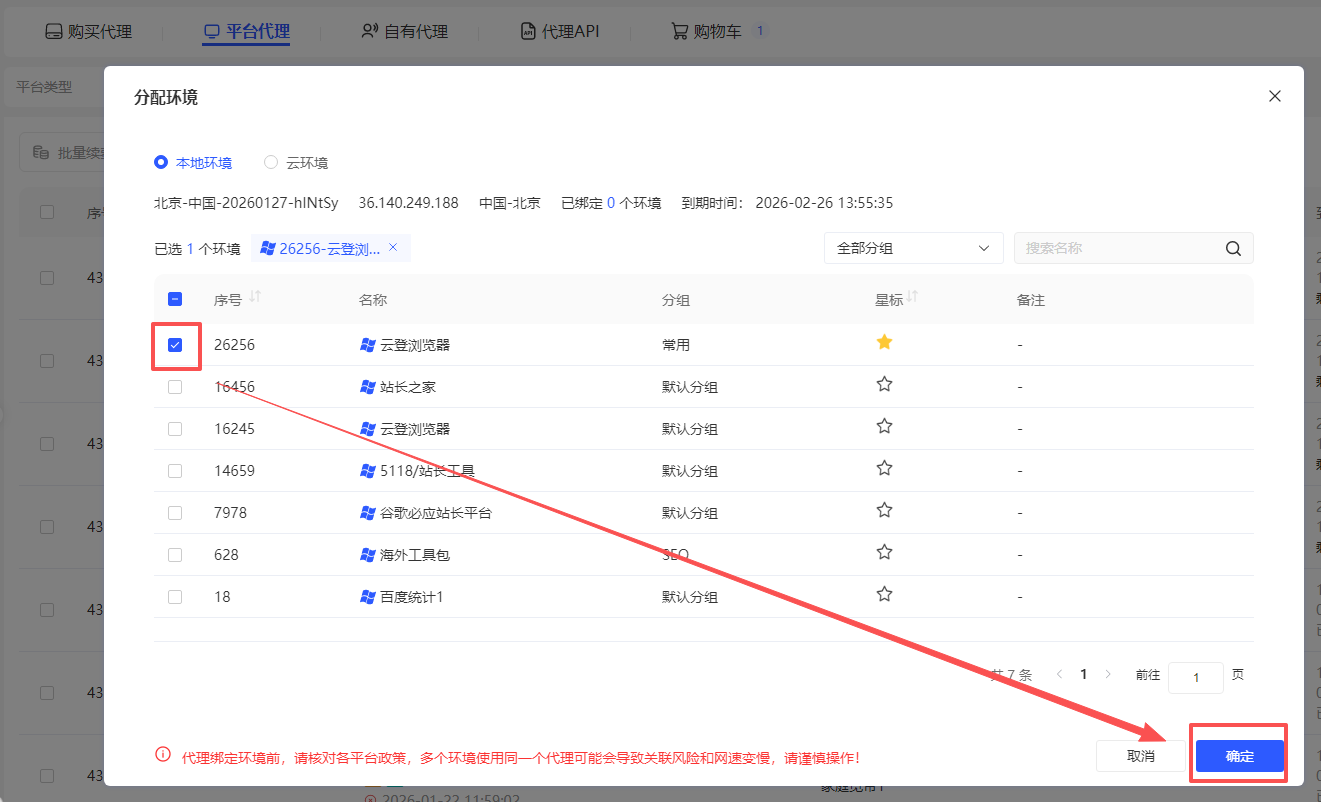1321x802 pixels.
Task: Uncheck the checkbox for environment 26256
Action: point(176,344)
